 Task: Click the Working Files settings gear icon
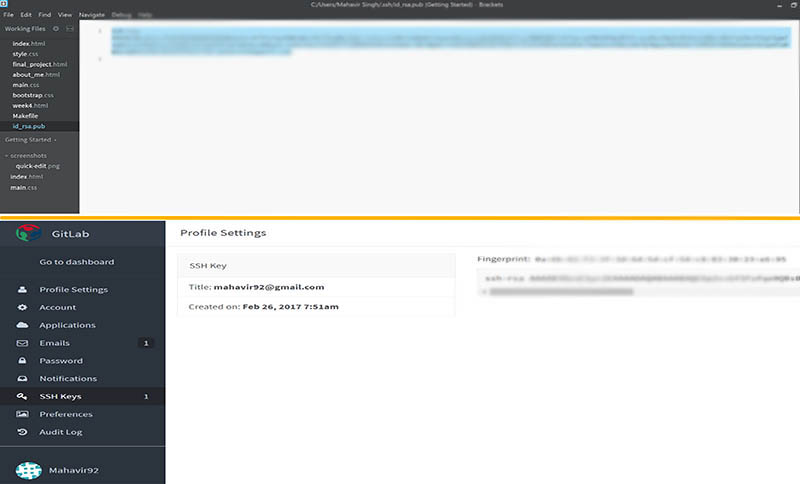tap(56, 29)
